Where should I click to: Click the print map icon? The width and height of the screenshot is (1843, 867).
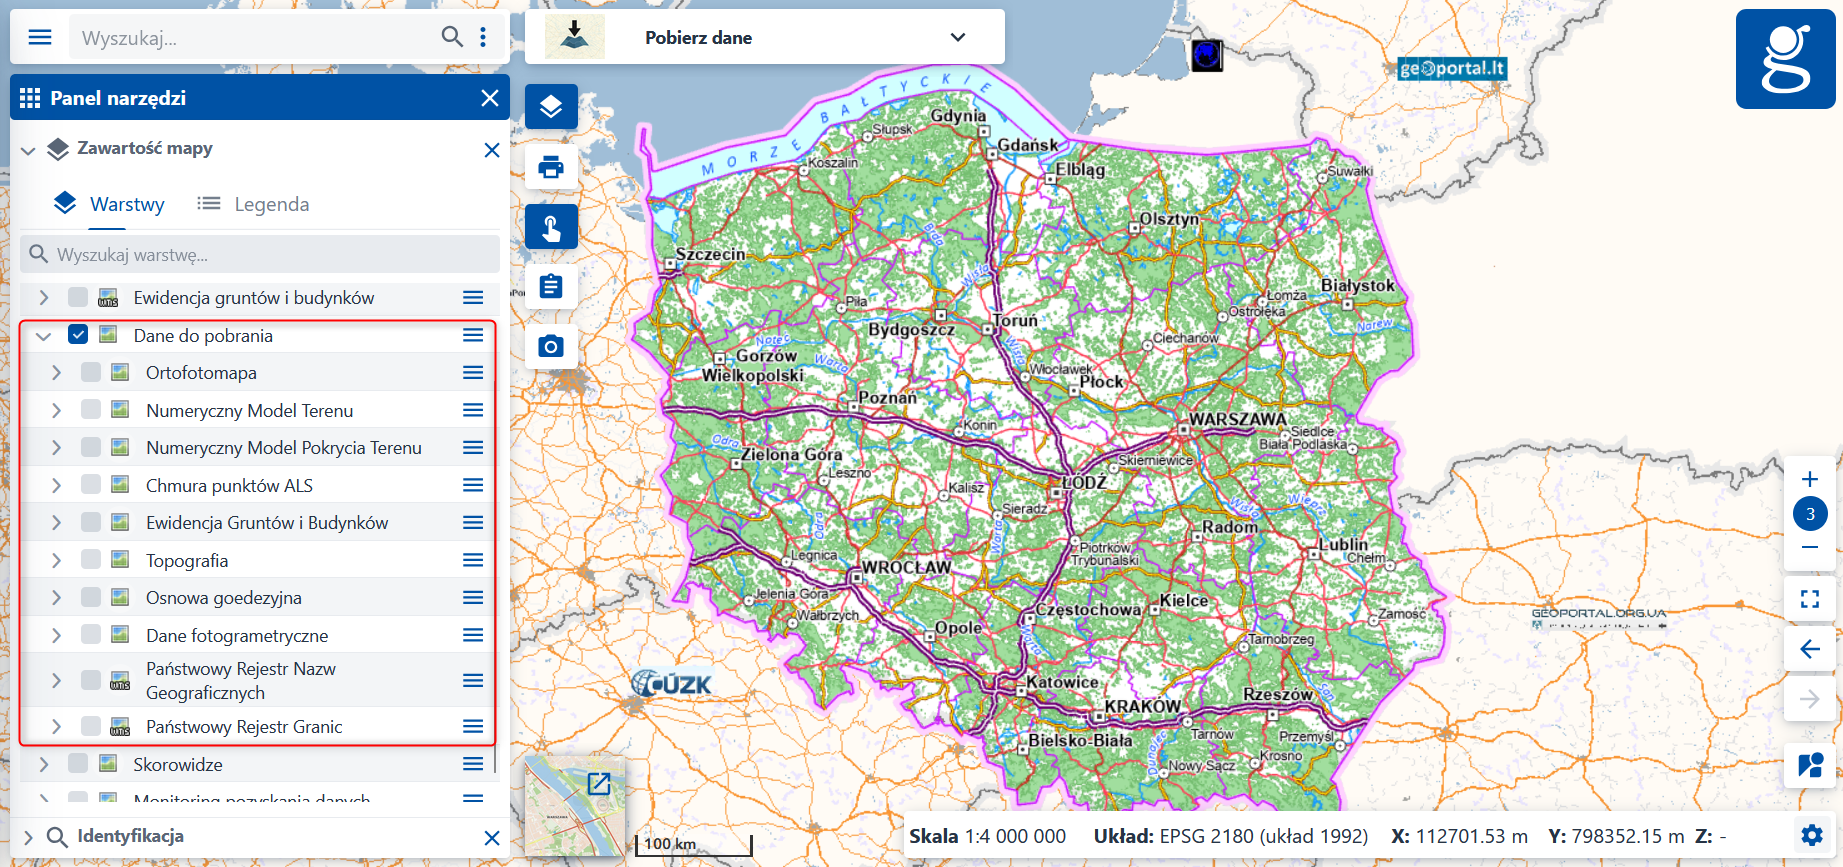pyautogui.click(x=551, y=167)
